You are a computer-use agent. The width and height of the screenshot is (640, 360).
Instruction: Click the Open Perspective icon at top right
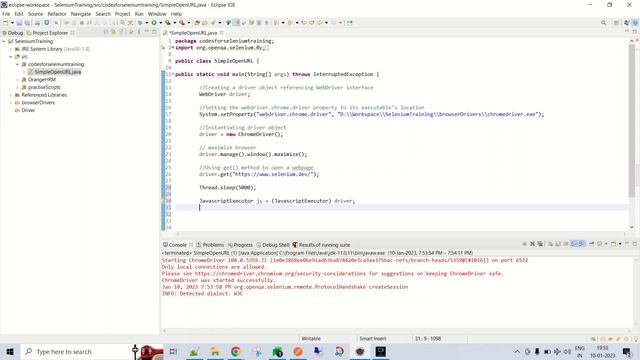[616, 23]
